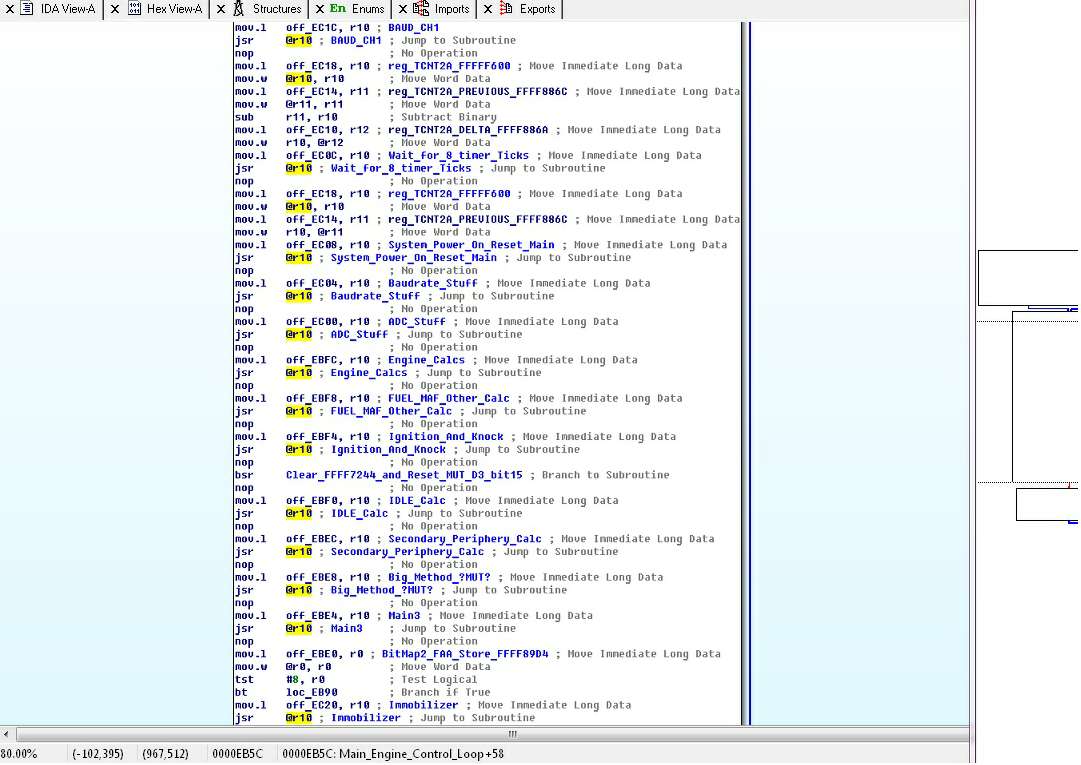This screenshot has width=1081, height=765.
Task: Click the Imports tab icon
Action: [x=422, y=9]
